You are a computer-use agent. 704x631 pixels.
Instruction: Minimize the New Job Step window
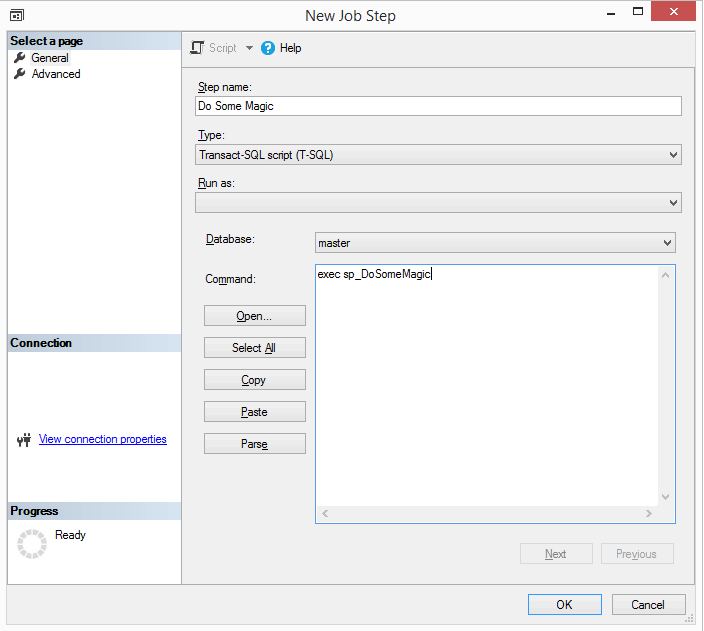[x=611, y=13]
